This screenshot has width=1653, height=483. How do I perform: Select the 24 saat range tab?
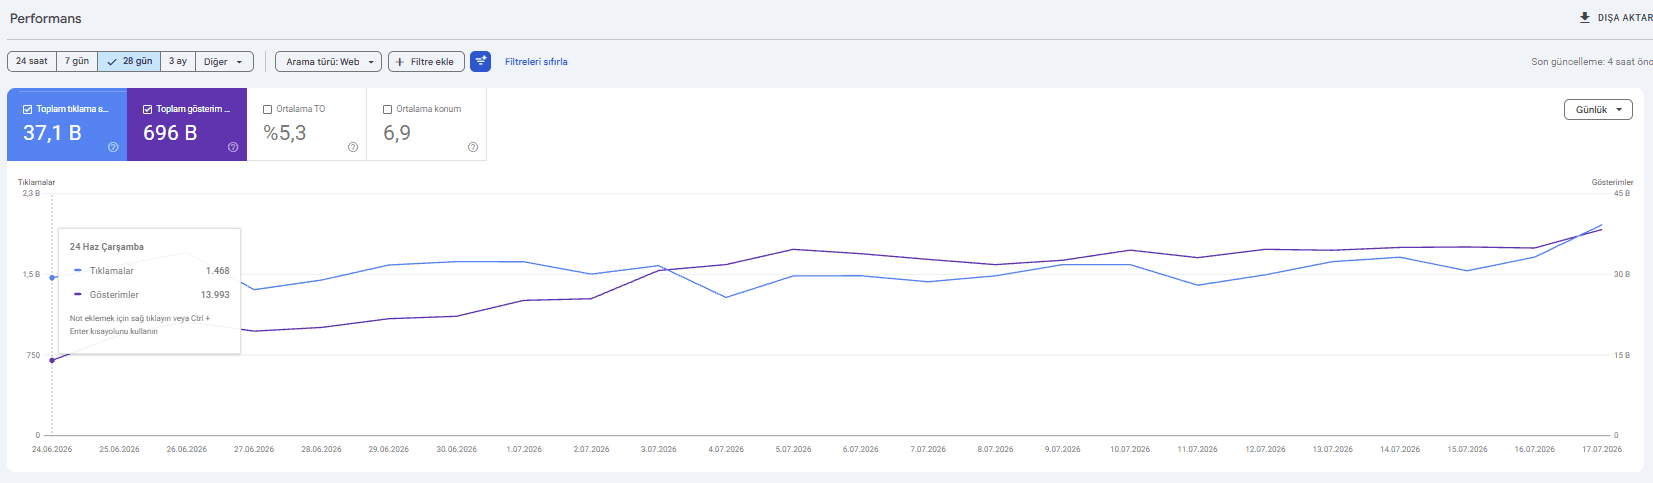(x=32, y=62)
